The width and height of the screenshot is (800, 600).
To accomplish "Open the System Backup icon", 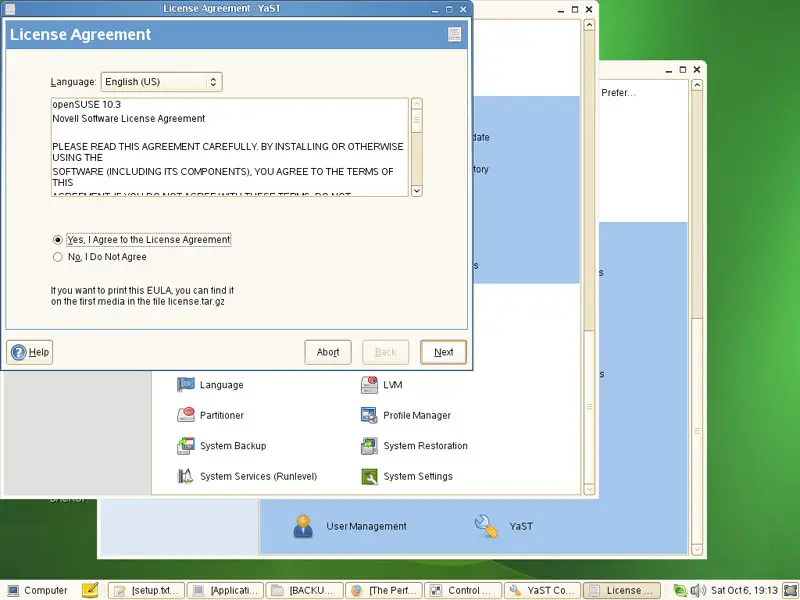I will pos(186,445).
